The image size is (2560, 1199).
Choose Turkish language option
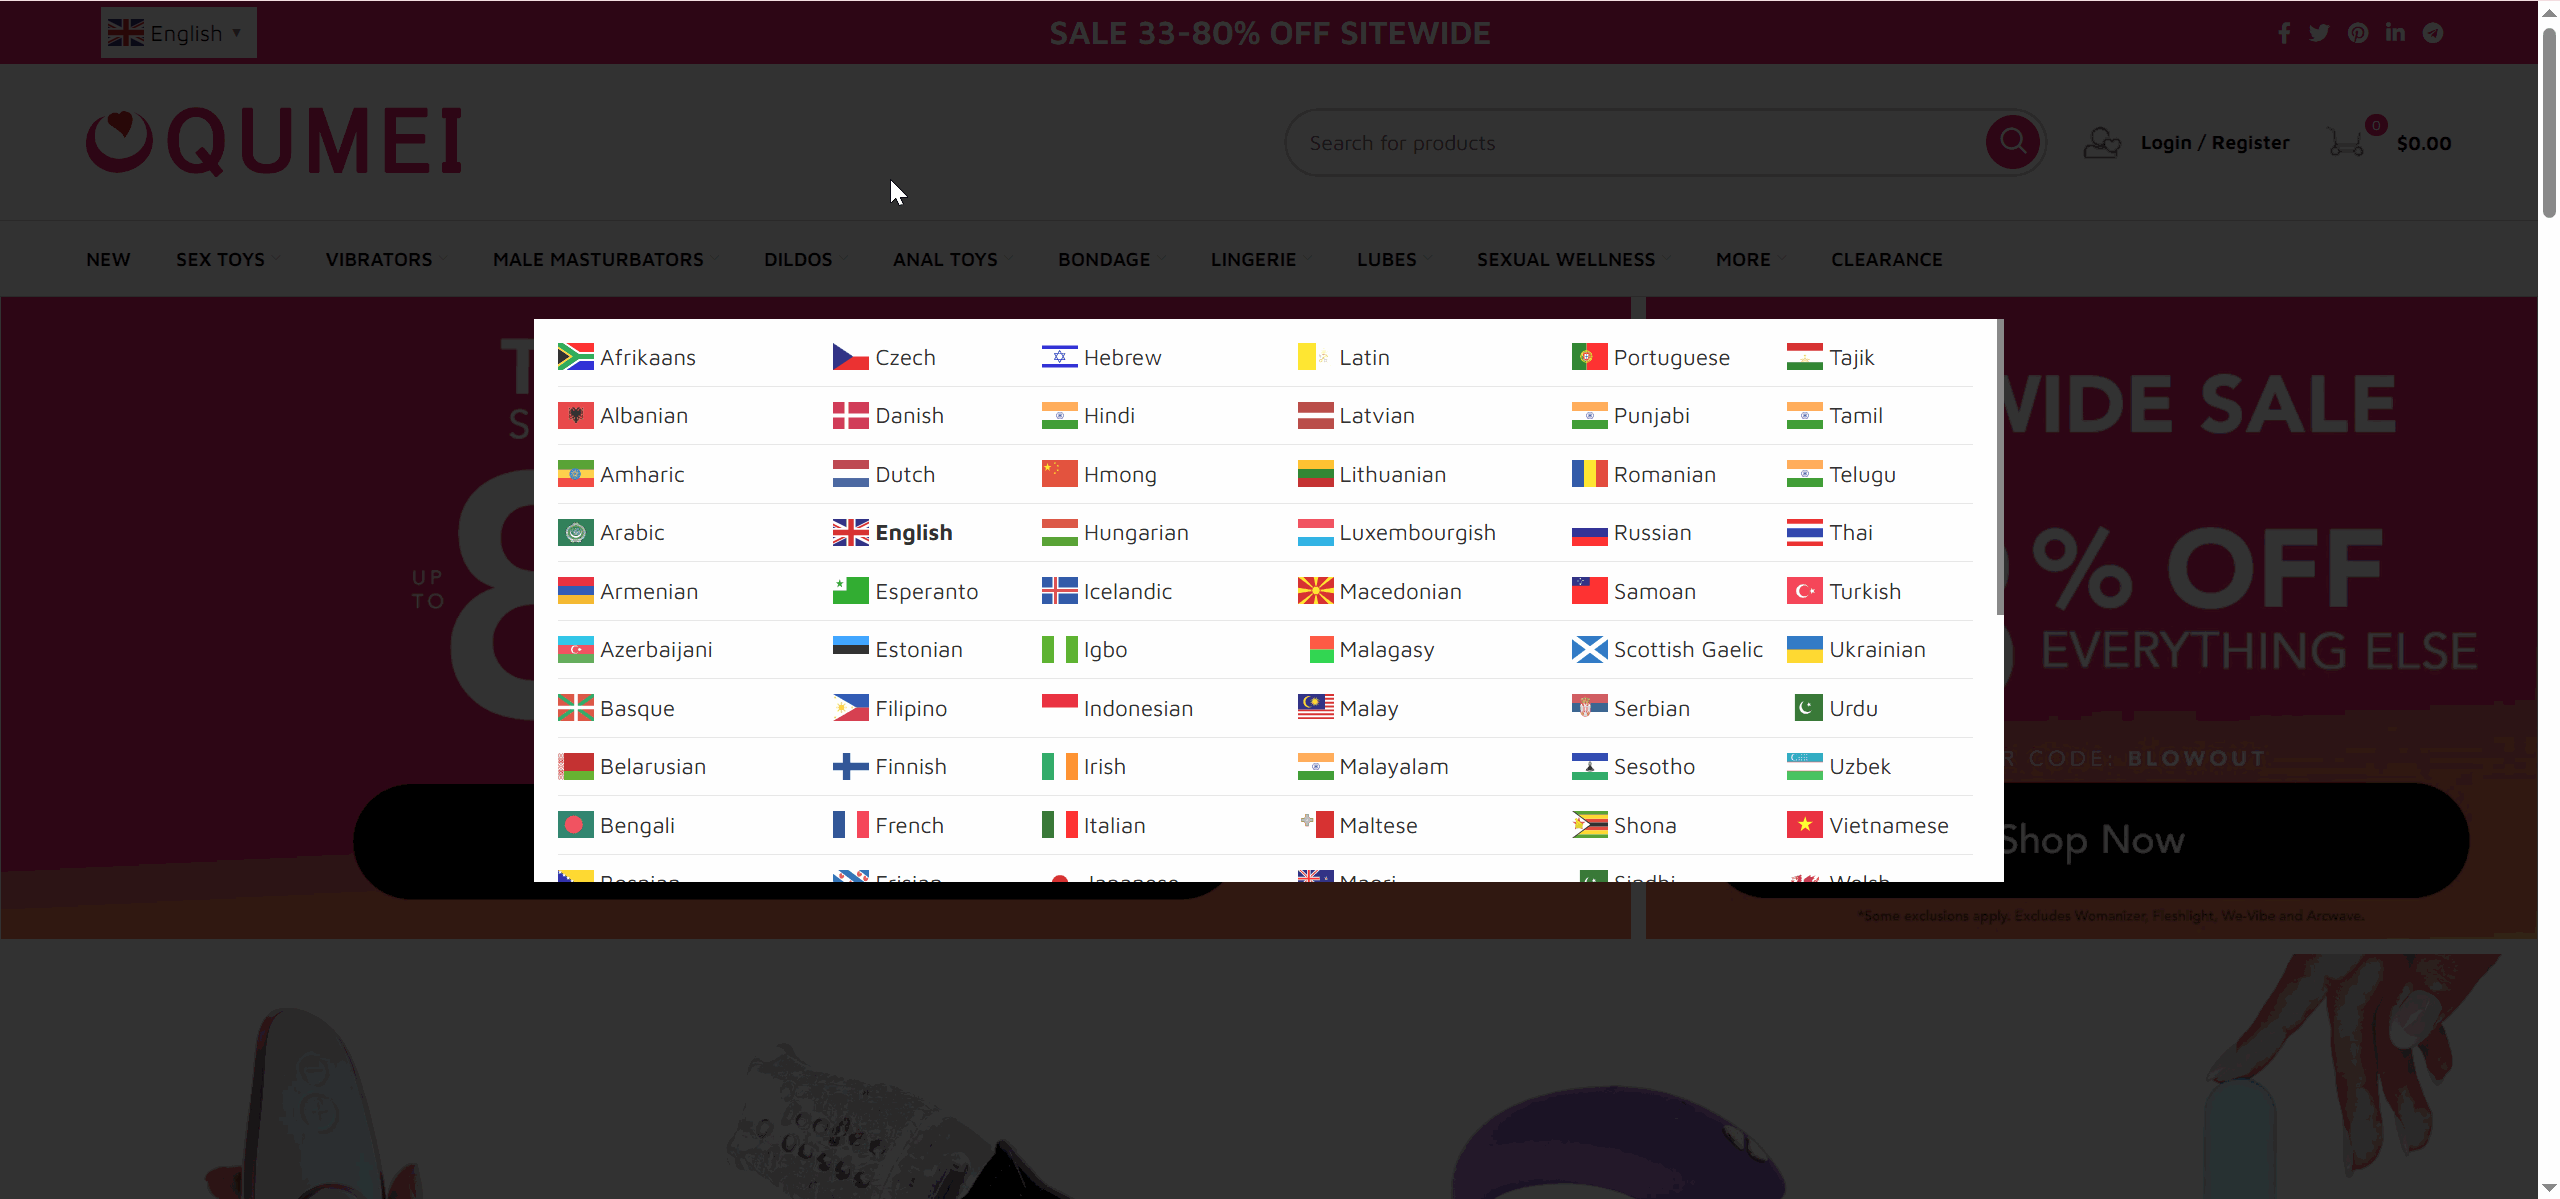[x=1864, y=592]
